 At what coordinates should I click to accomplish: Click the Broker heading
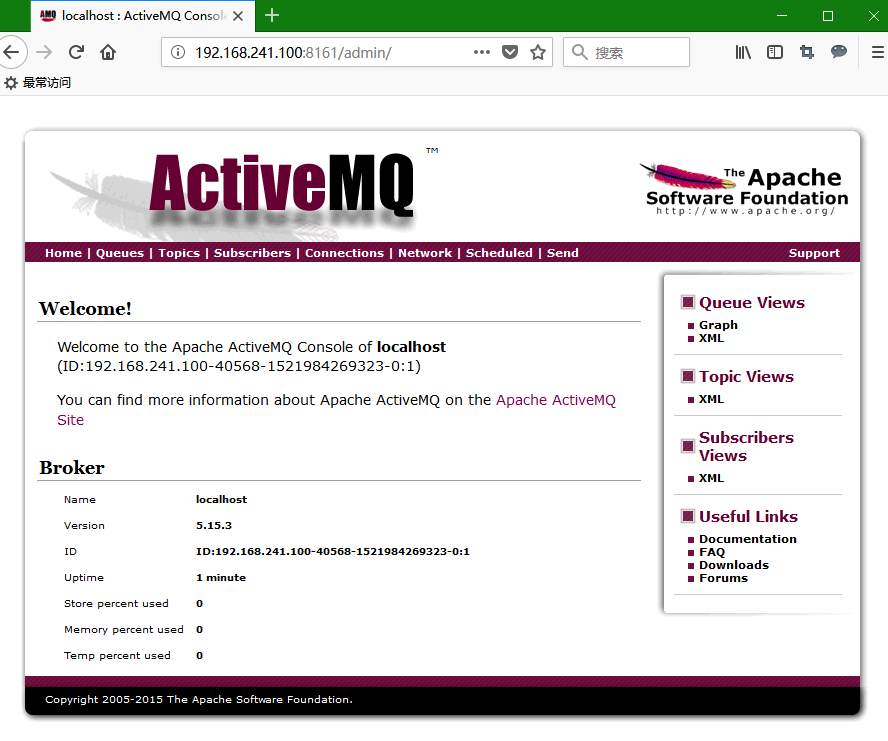(71, 467)
